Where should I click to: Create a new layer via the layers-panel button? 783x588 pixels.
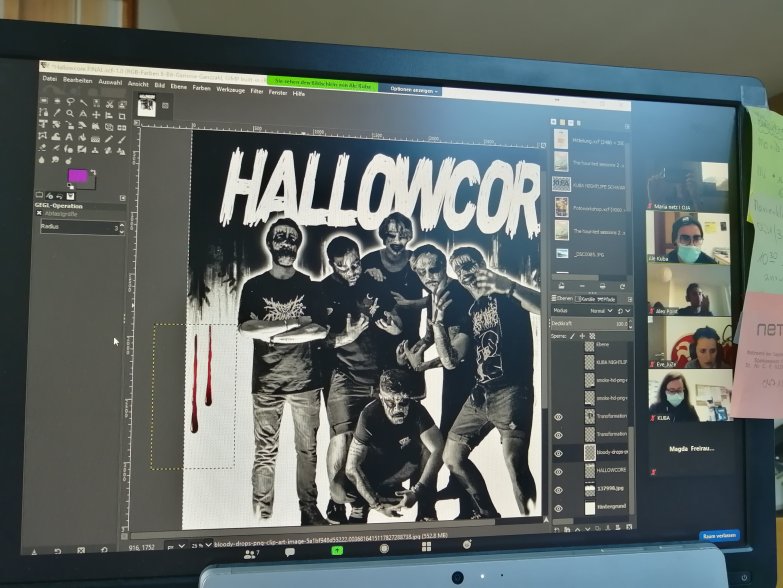coord(557,529)
